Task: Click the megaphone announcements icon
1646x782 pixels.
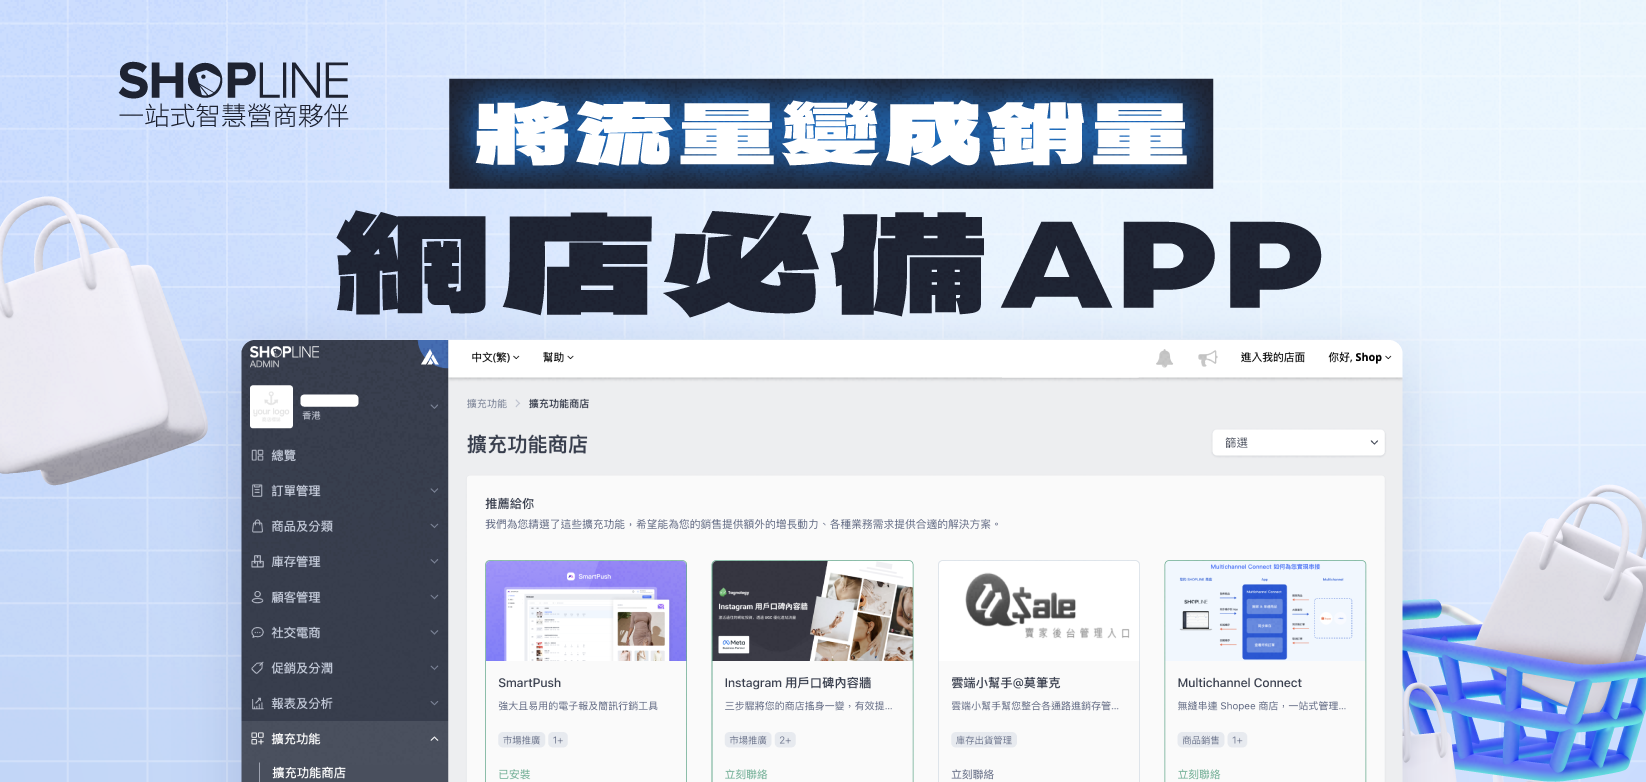Action: 1208,358
